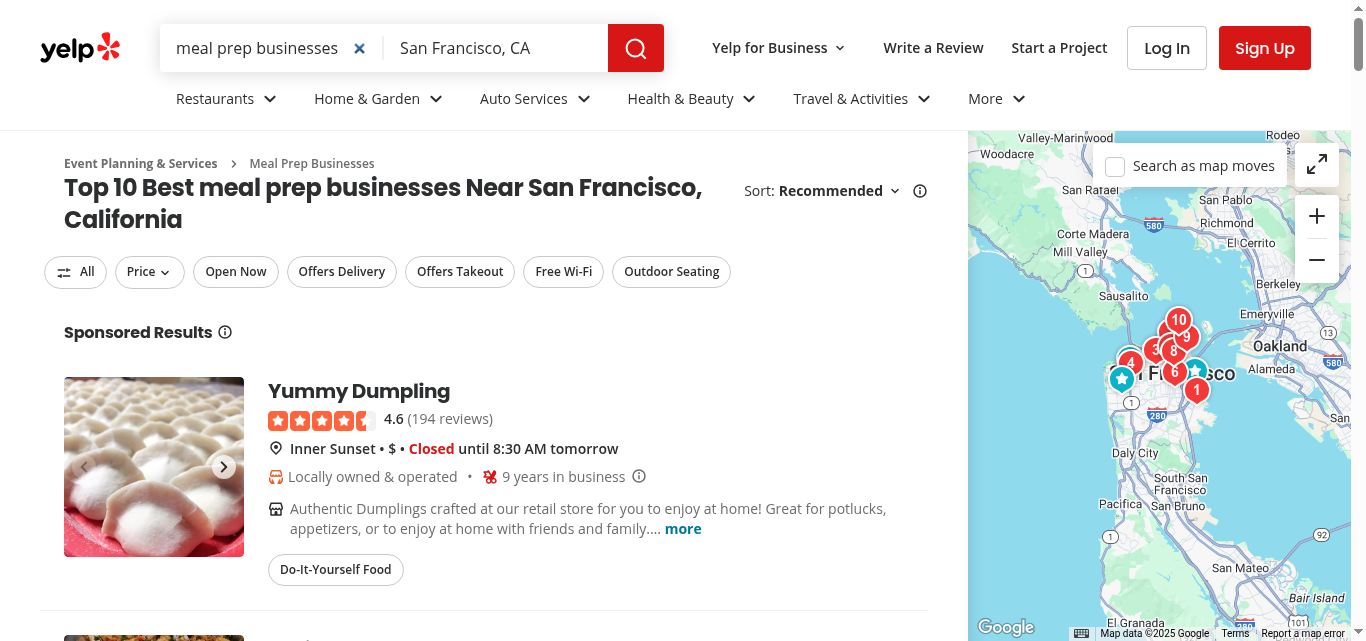Expand the Restaurants category menu

pyautogui.click(x=226, y=99)
